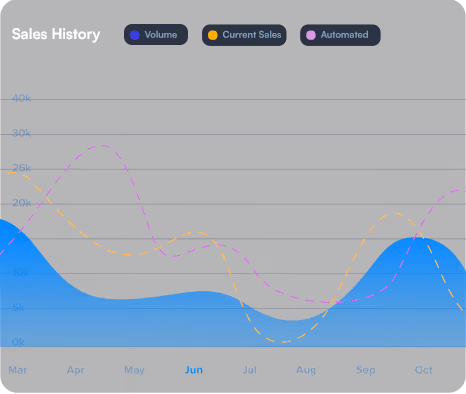Image resolution: width=466 pixels, height=394 pixels.
Task: Click the blue Volume color dot
Action: [x=135, y=35]
